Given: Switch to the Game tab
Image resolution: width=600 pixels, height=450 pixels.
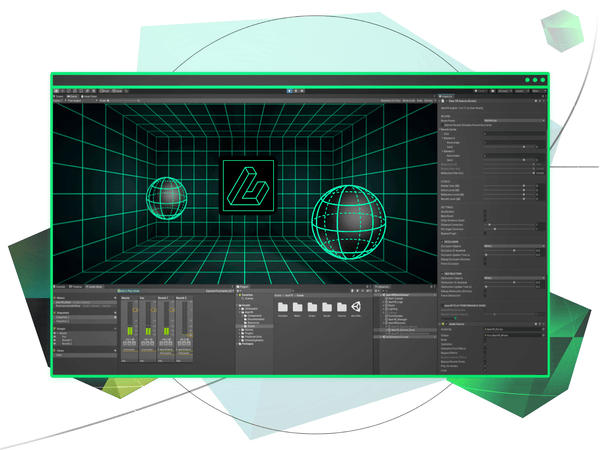Looking at the screenshot, I should [x=73, y=96].
